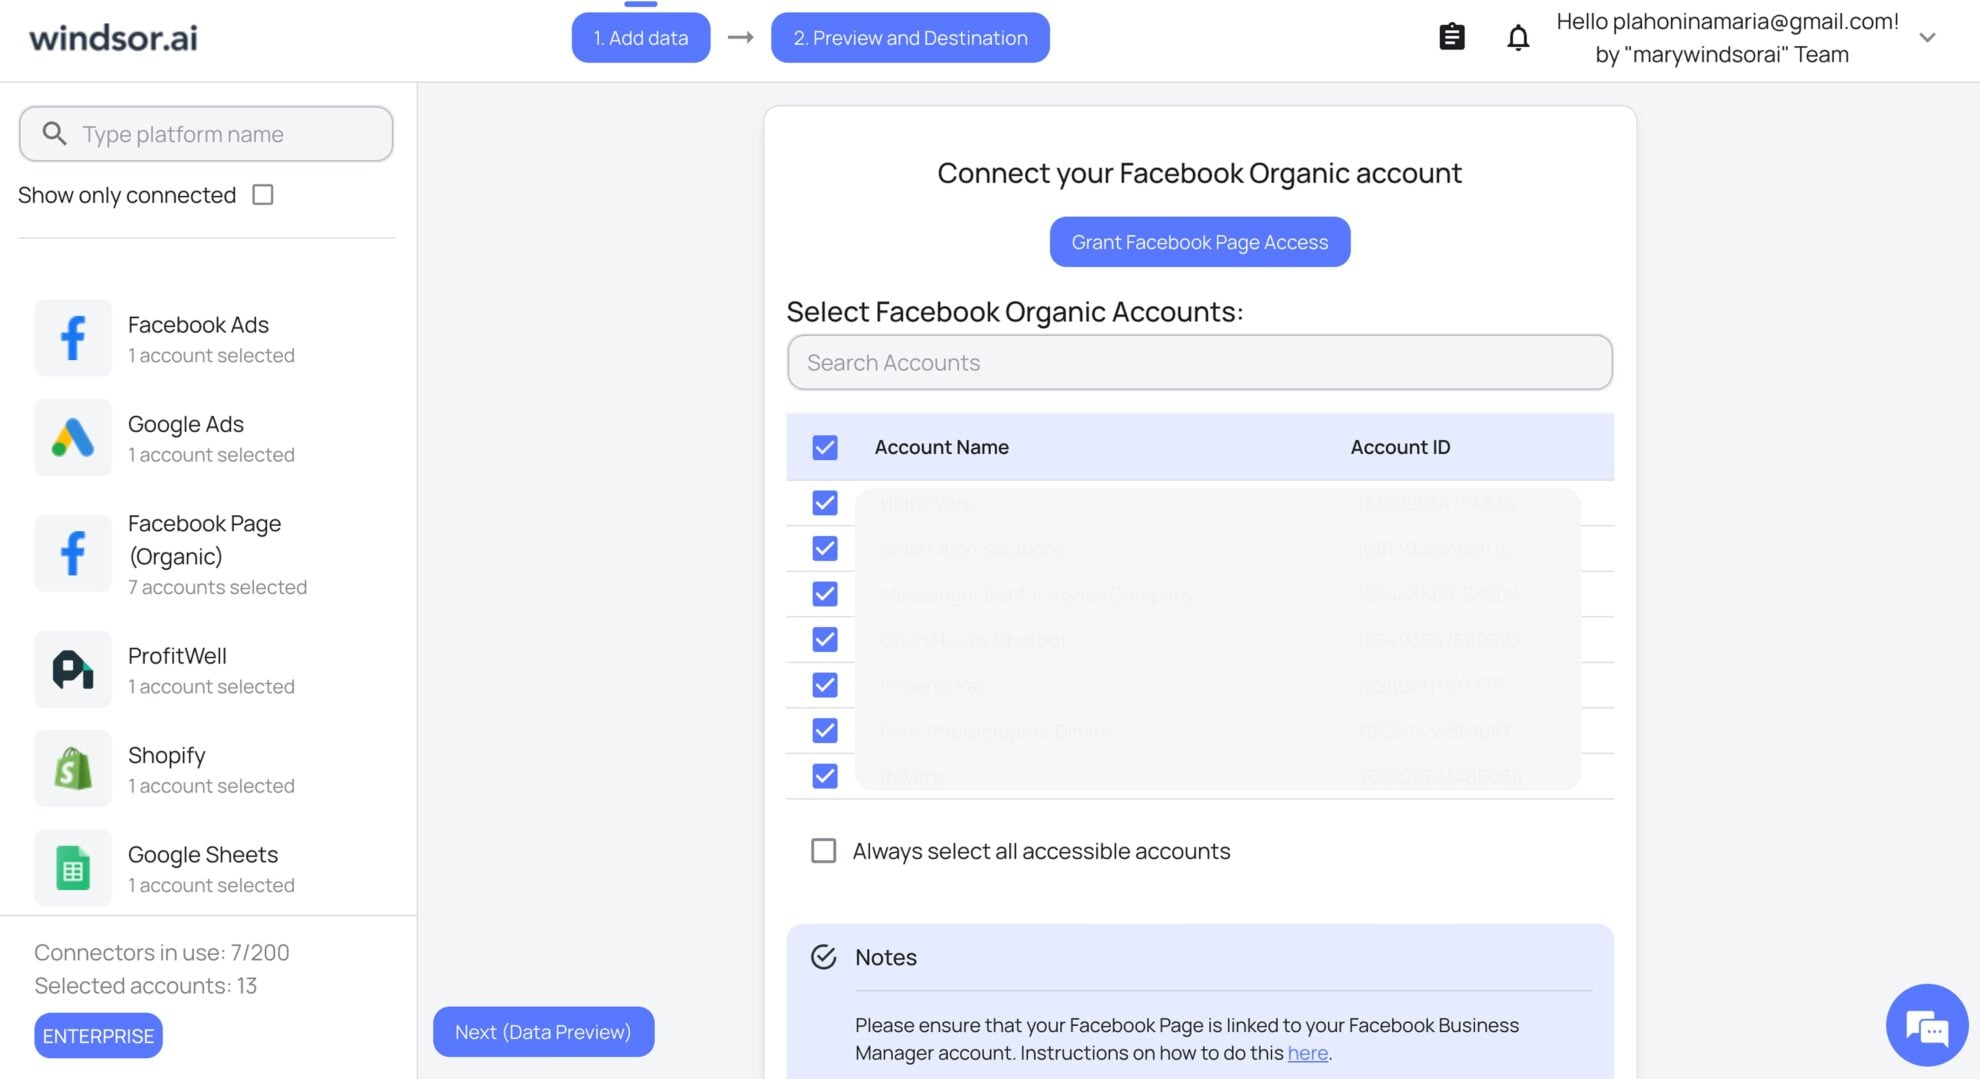
Task: Click the ENTERPRISE plan button
Action: click(98, 1036)
